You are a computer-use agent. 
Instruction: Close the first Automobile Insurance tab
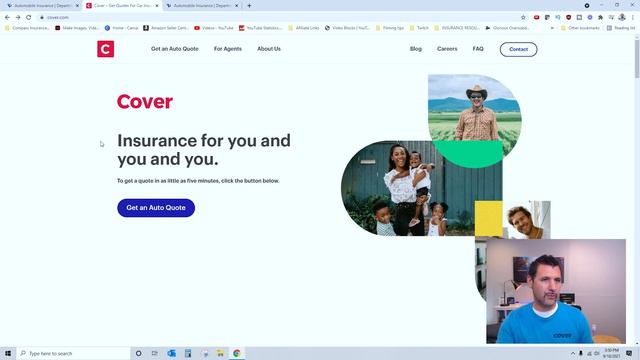77,6
